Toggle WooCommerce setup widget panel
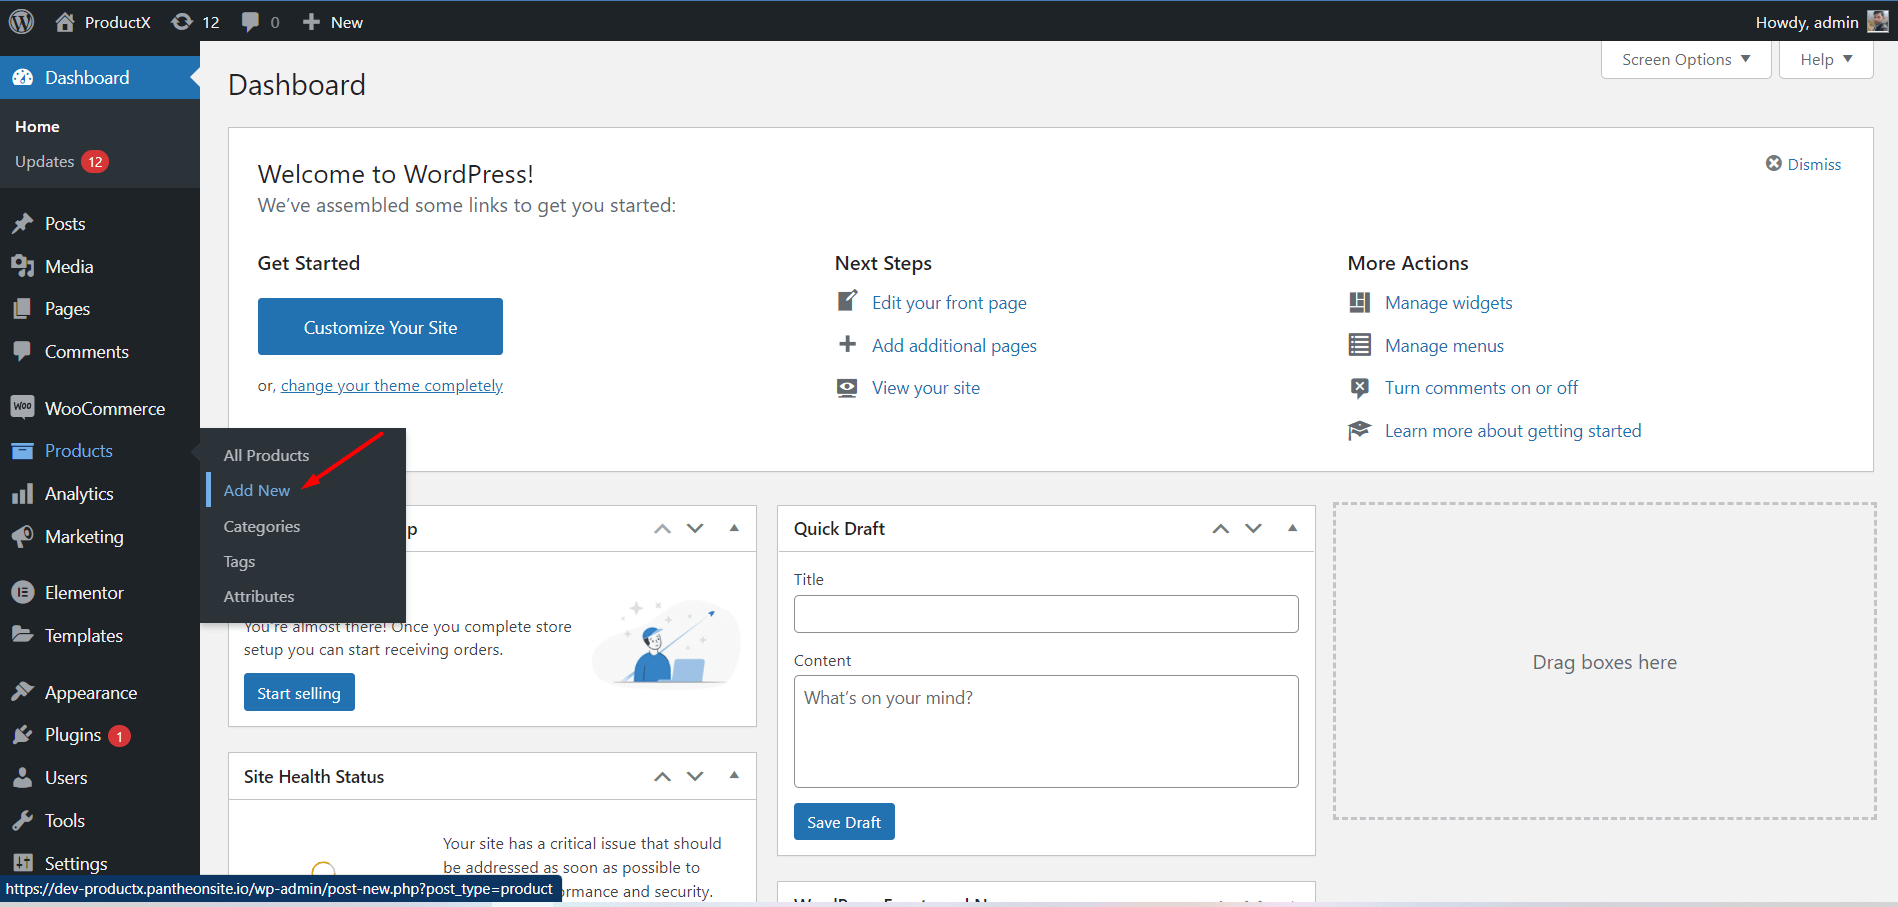The width and height of the screenshot is (1898, 907). (x=734, y=528)
